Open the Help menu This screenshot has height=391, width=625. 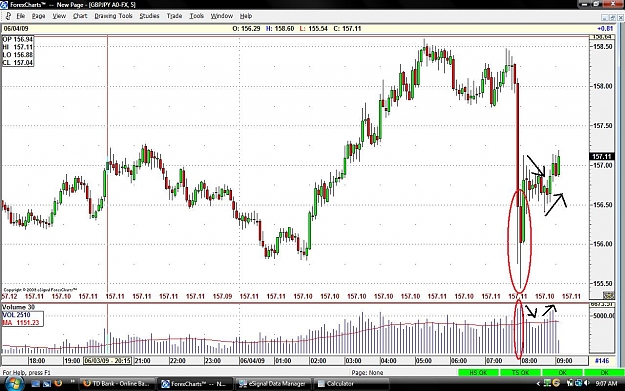[246, 16]
